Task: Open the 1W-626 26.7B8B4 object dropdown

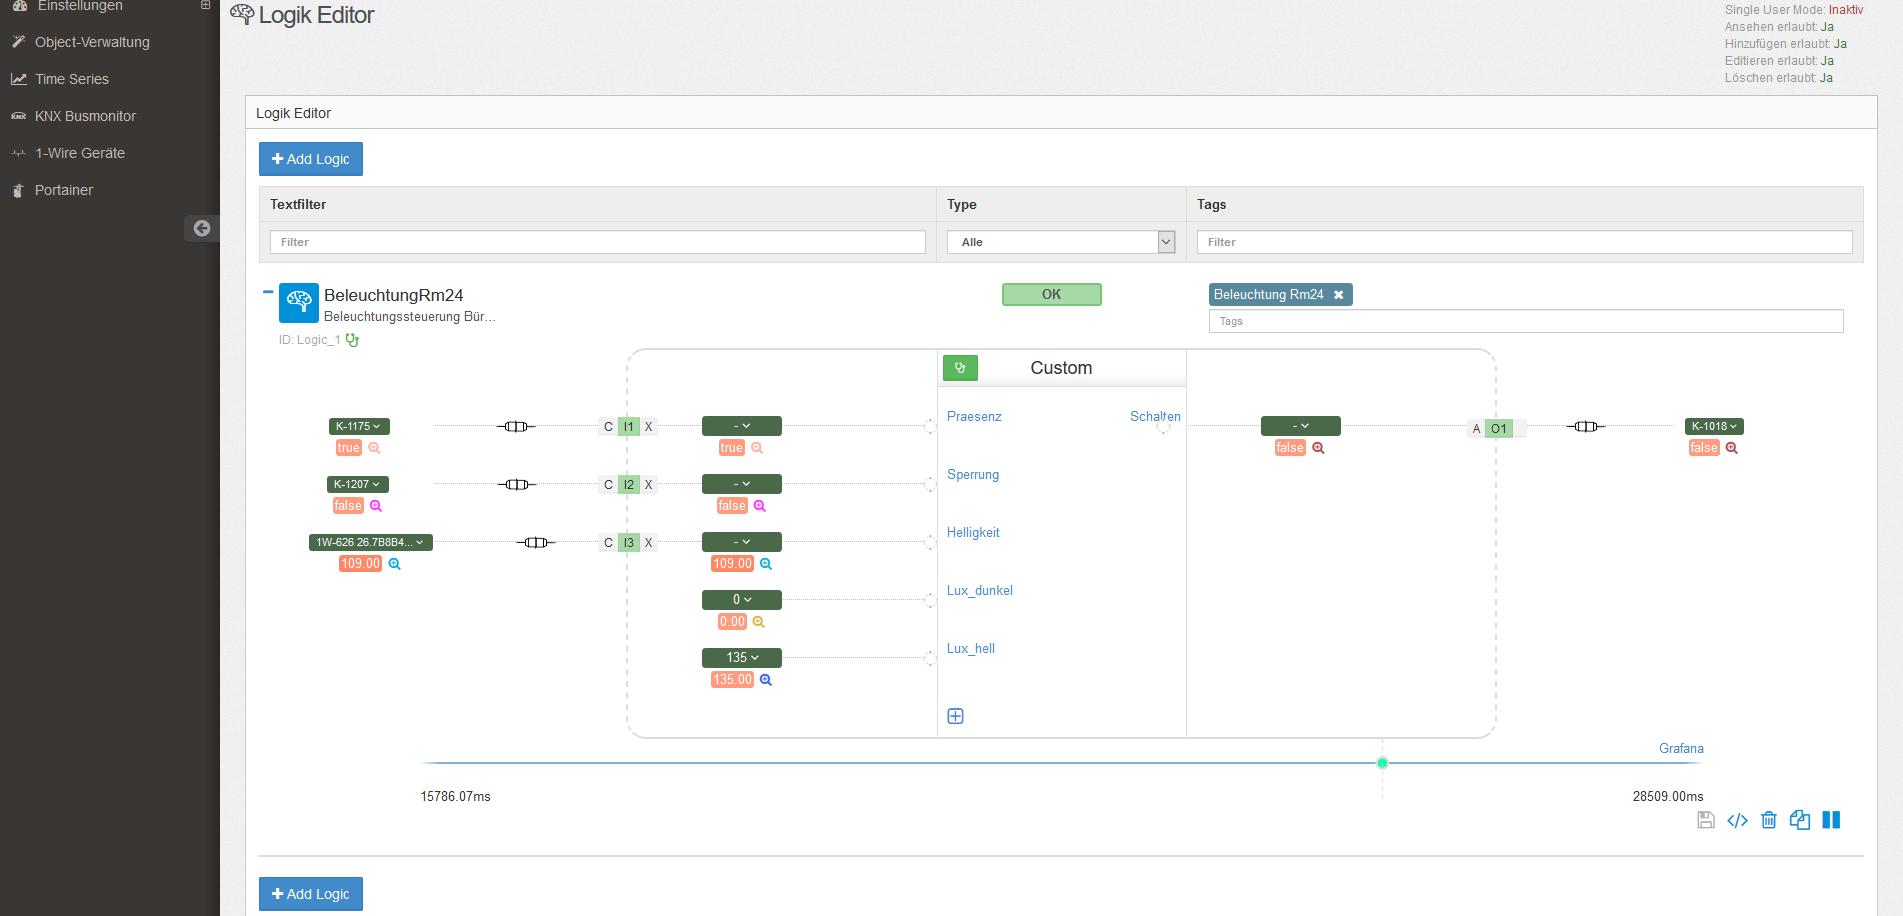Action: tap(370, 542)
